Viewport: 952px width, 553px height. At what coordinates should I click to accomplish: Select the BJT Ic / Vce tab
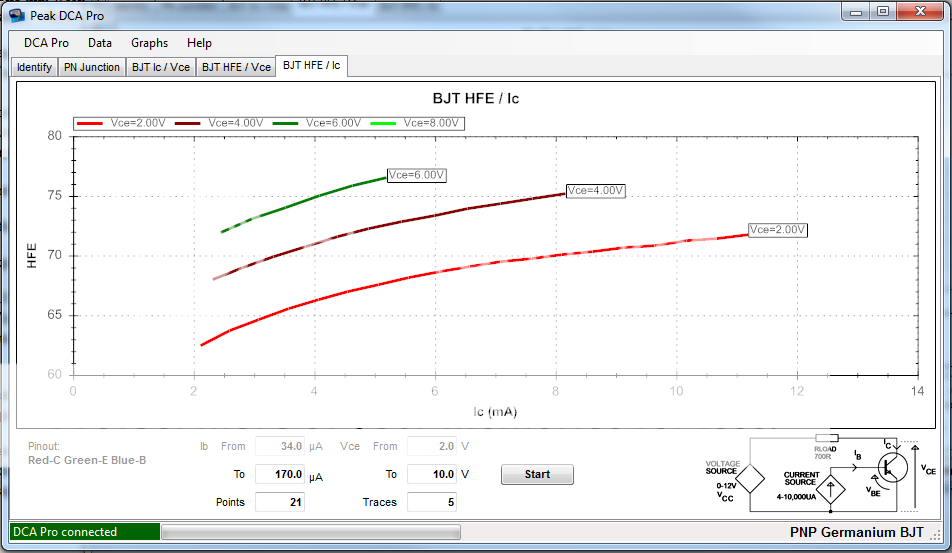[160, 67]
